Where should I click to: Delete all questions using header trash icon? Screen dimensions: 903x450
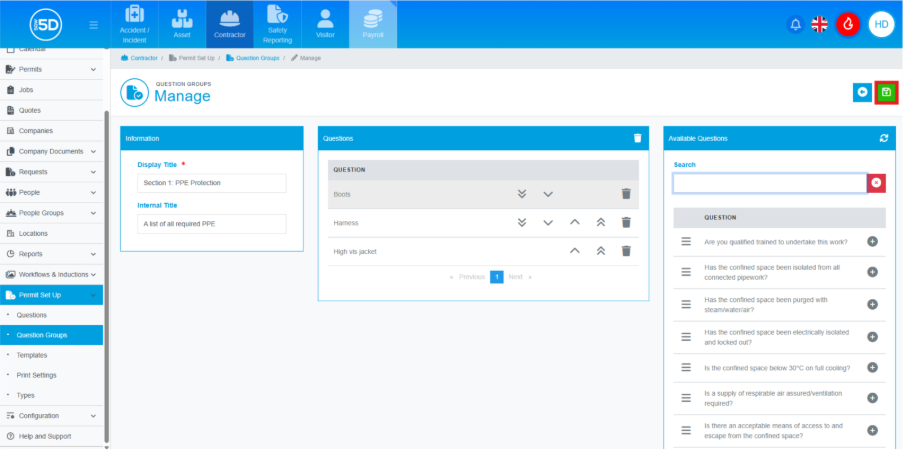pyautogui.click(x=638, y=138)
